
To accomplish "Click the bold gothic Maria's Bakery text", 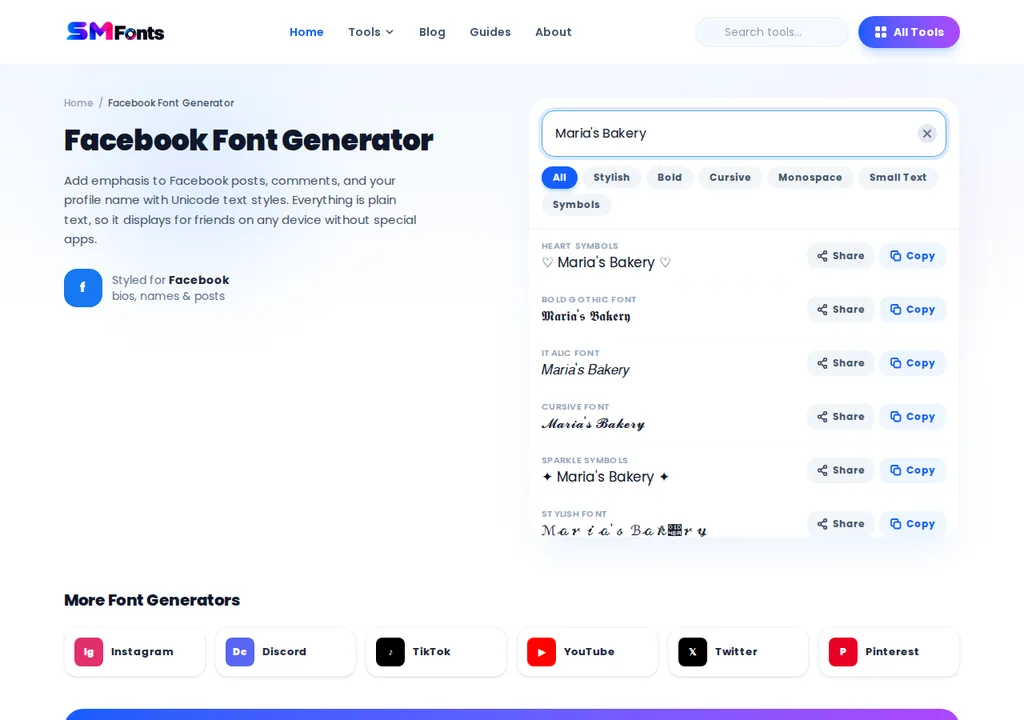I will [586, 316].
